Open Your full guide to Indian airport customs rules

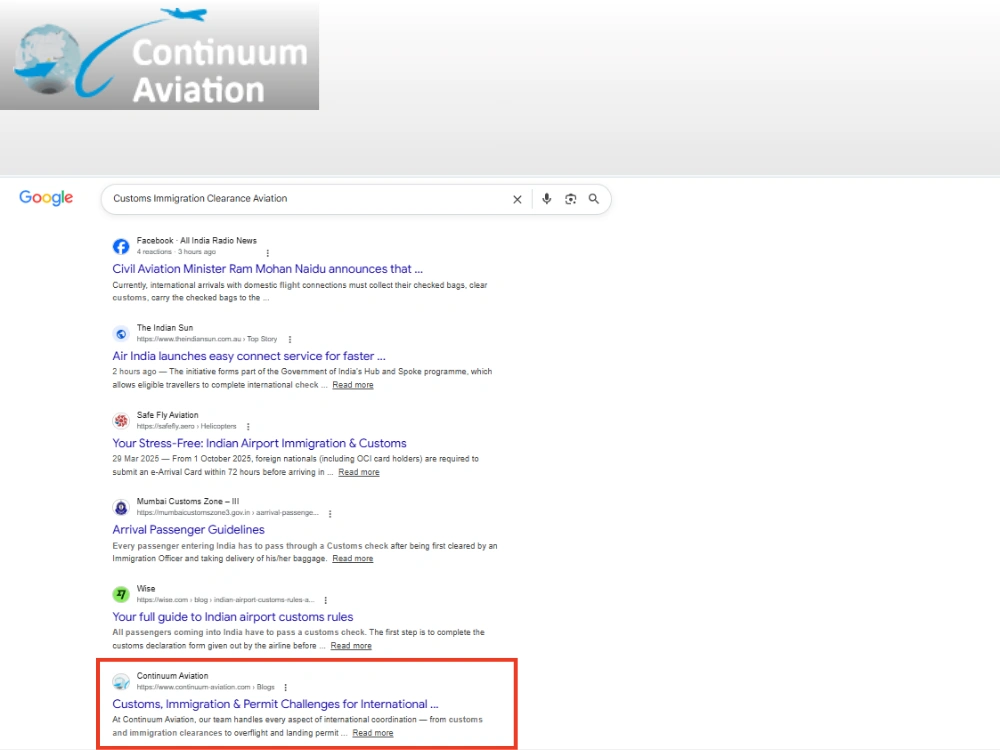click(x=233, y=617)
